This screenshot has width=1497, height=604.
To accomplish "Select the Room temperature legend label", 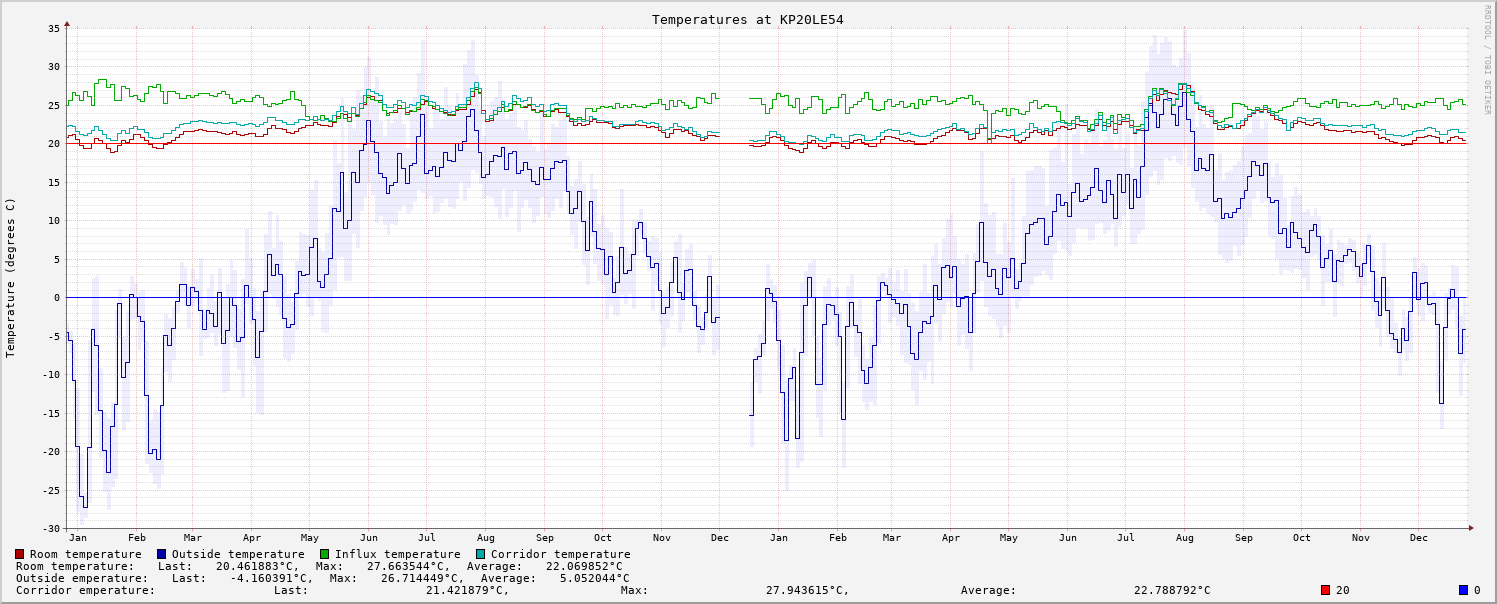I will pos(85,554).
